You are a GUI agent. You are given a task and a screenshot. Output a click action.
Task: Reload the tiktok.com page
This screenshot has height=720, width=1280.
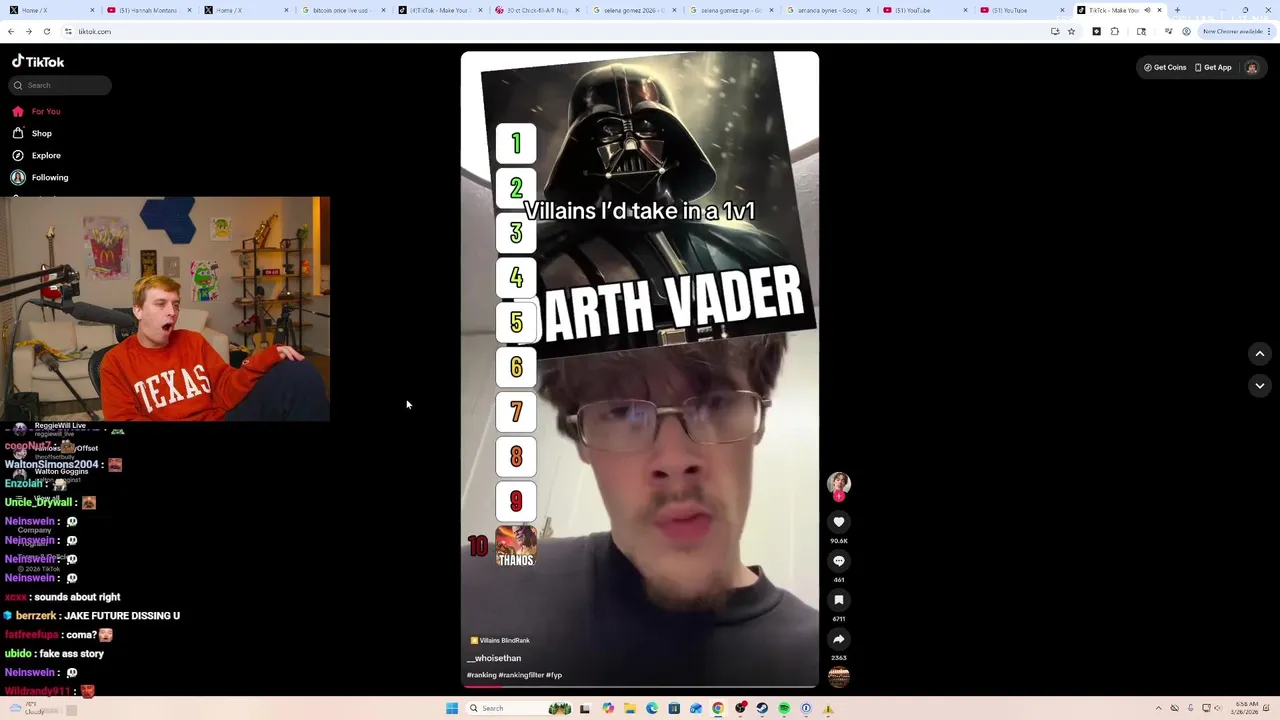tap(46, 31)
